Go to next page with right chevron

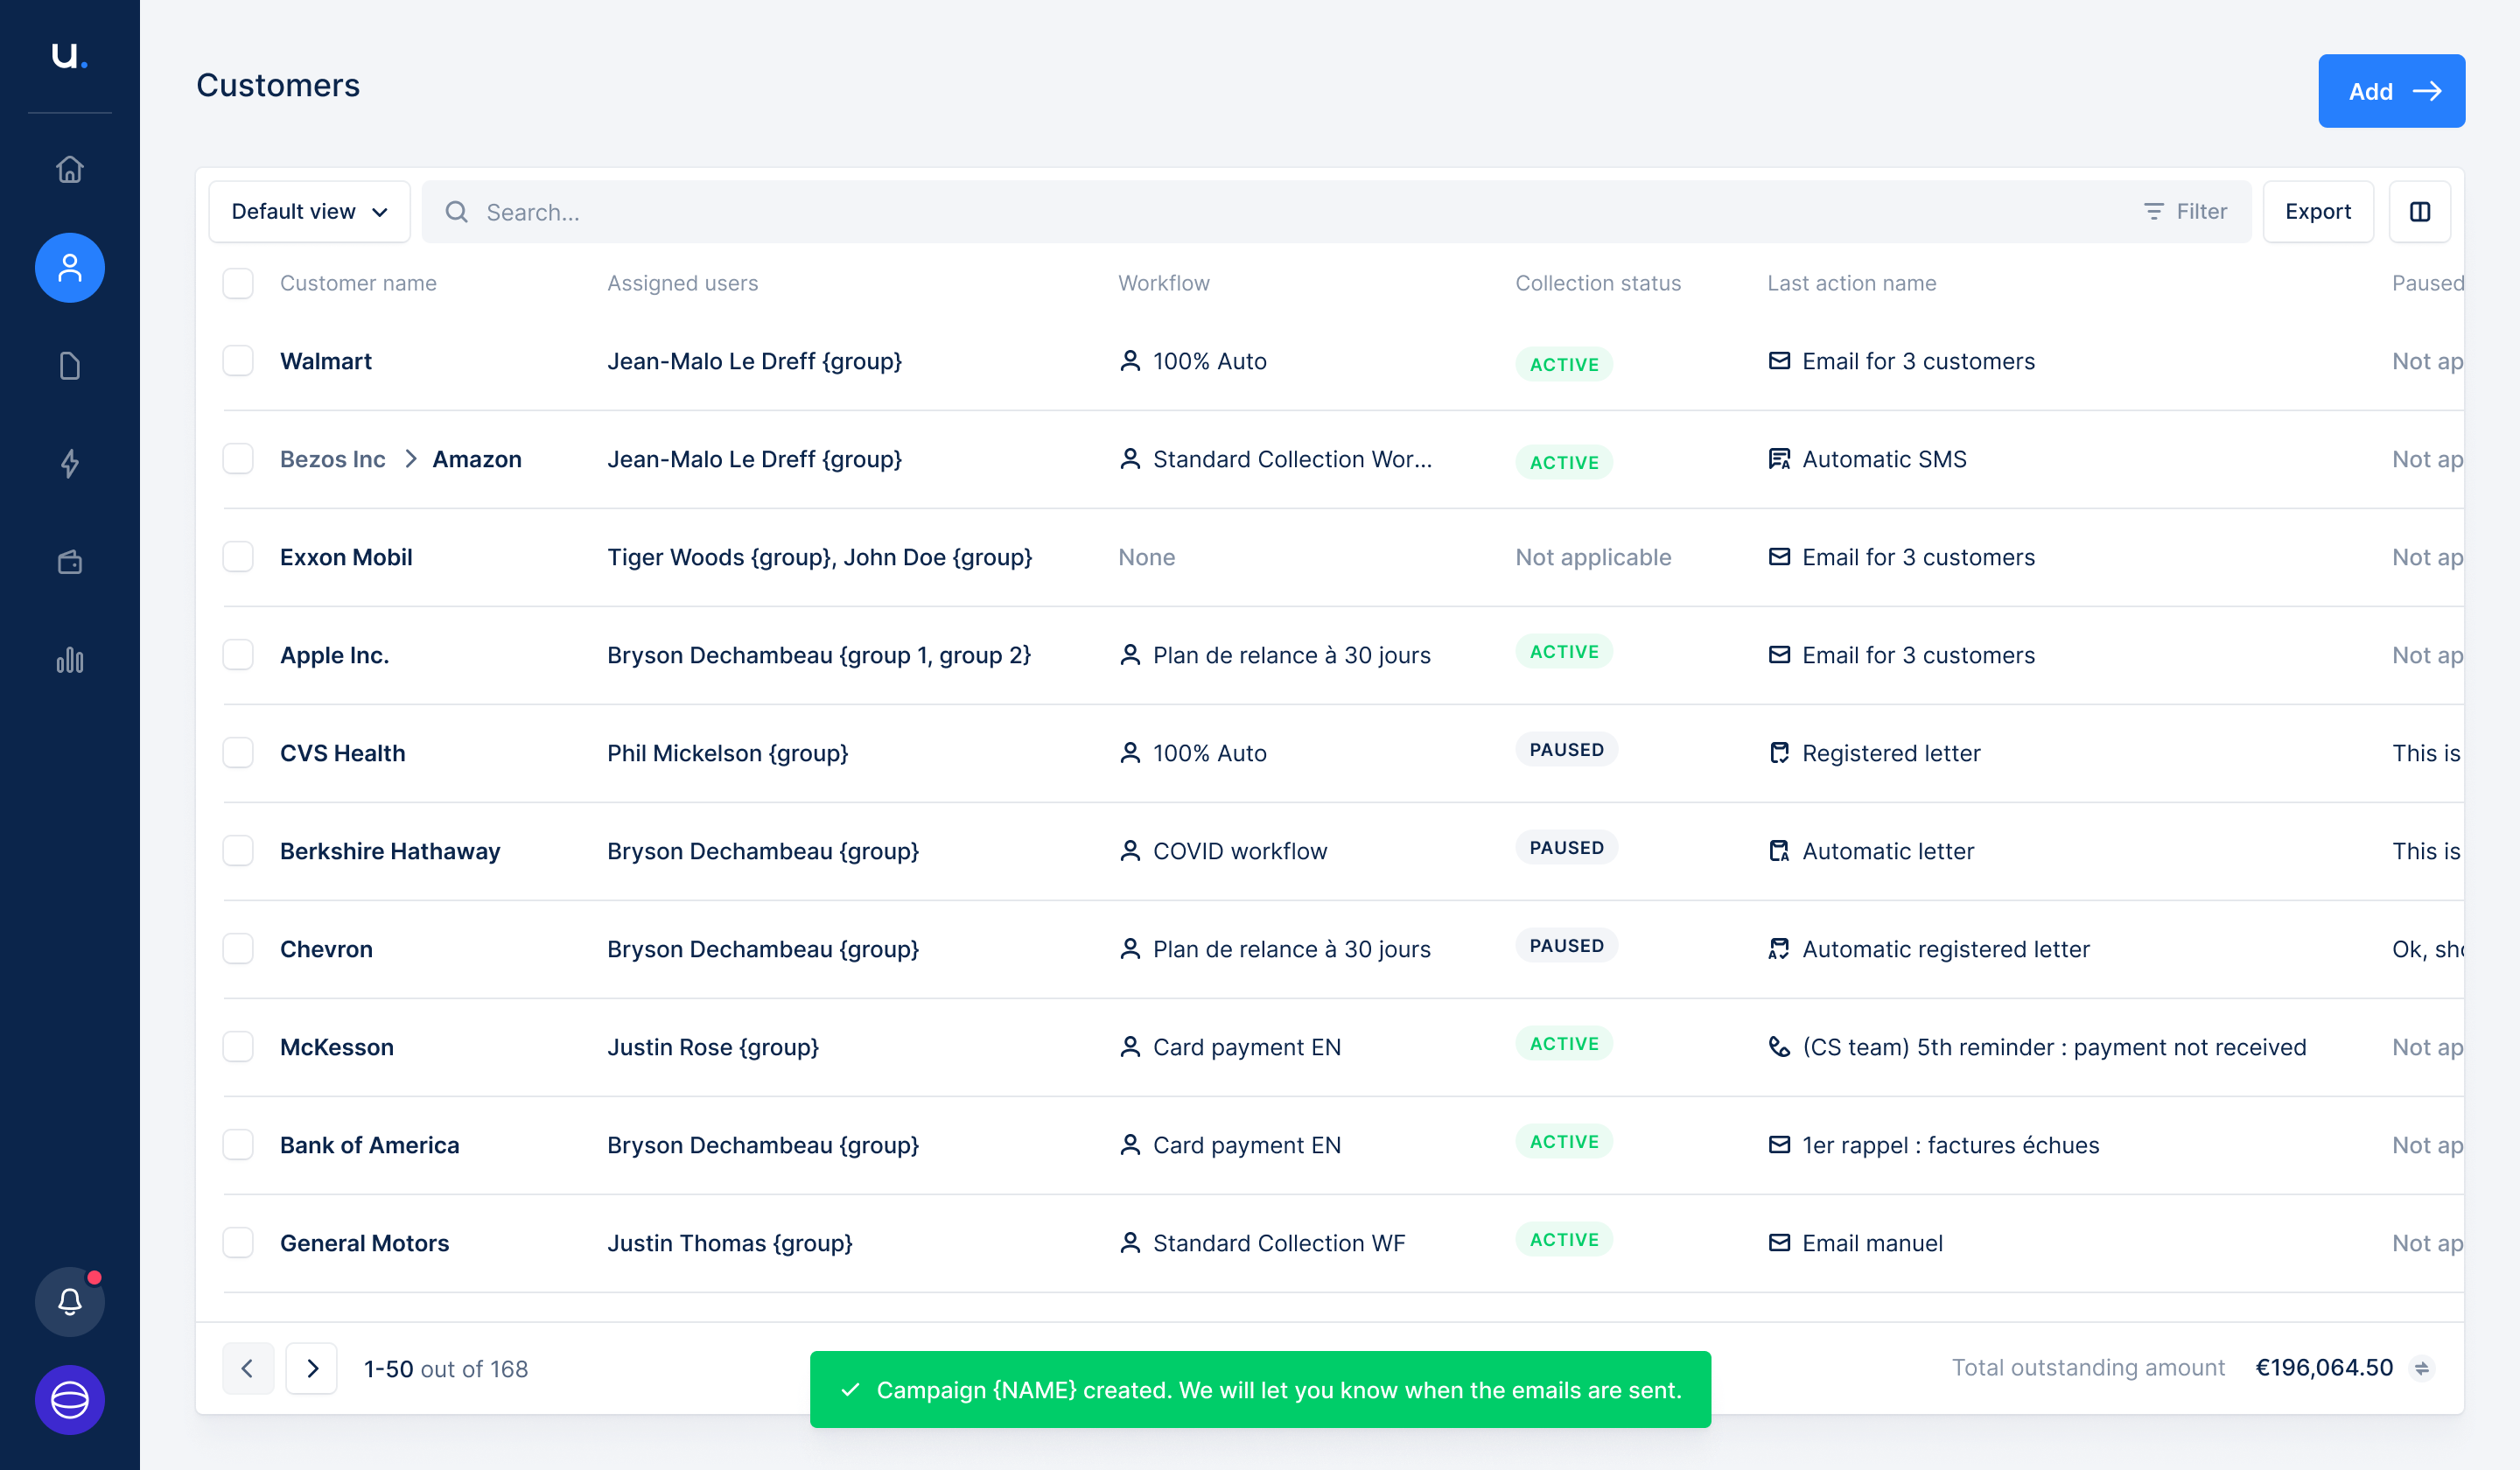click(312, 1368)
